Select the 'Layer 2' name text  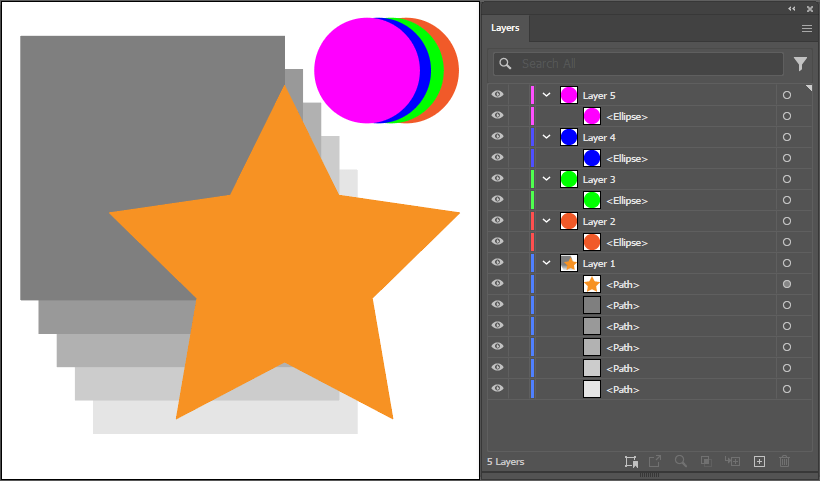(x=599, y=222)
